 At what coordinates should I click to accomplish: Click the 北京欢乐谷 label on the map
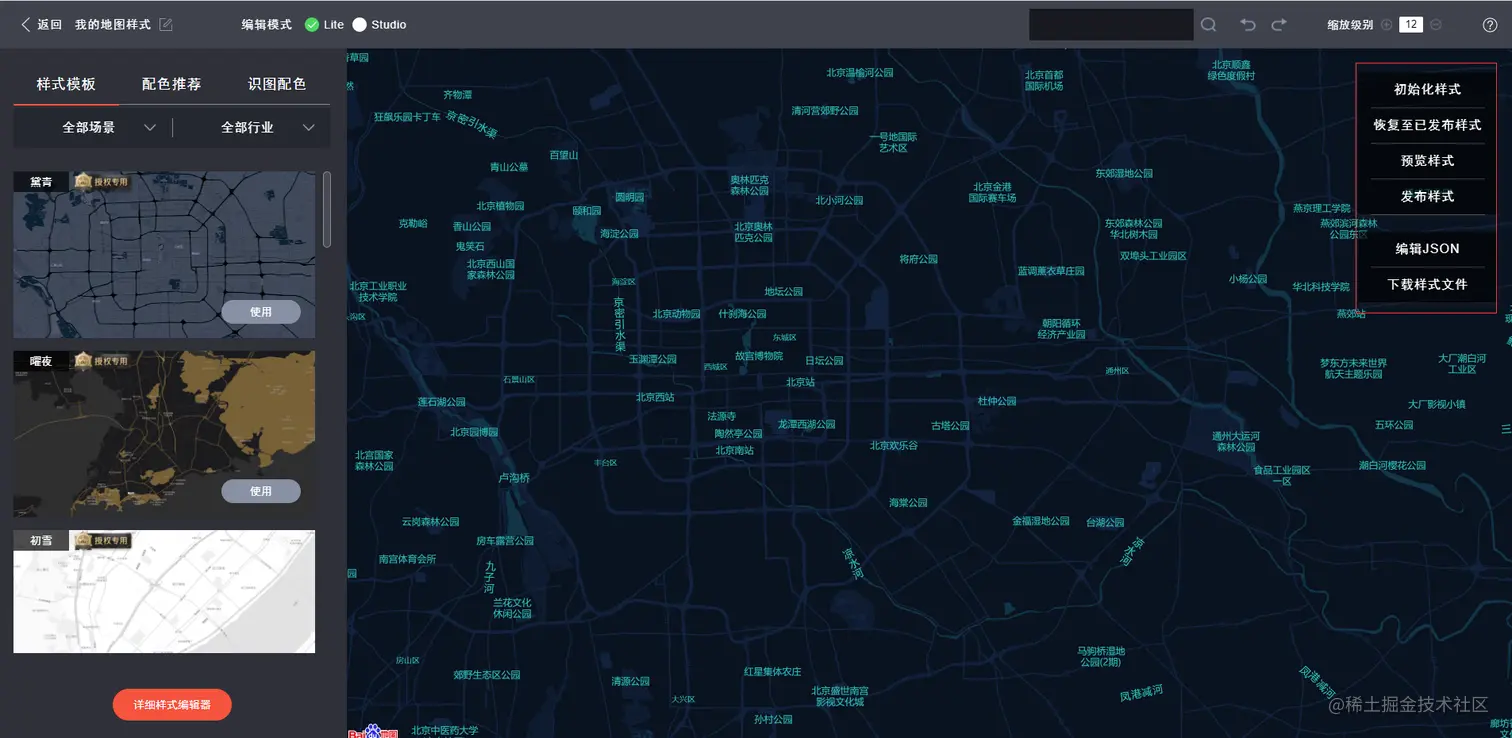coord(894,446)
